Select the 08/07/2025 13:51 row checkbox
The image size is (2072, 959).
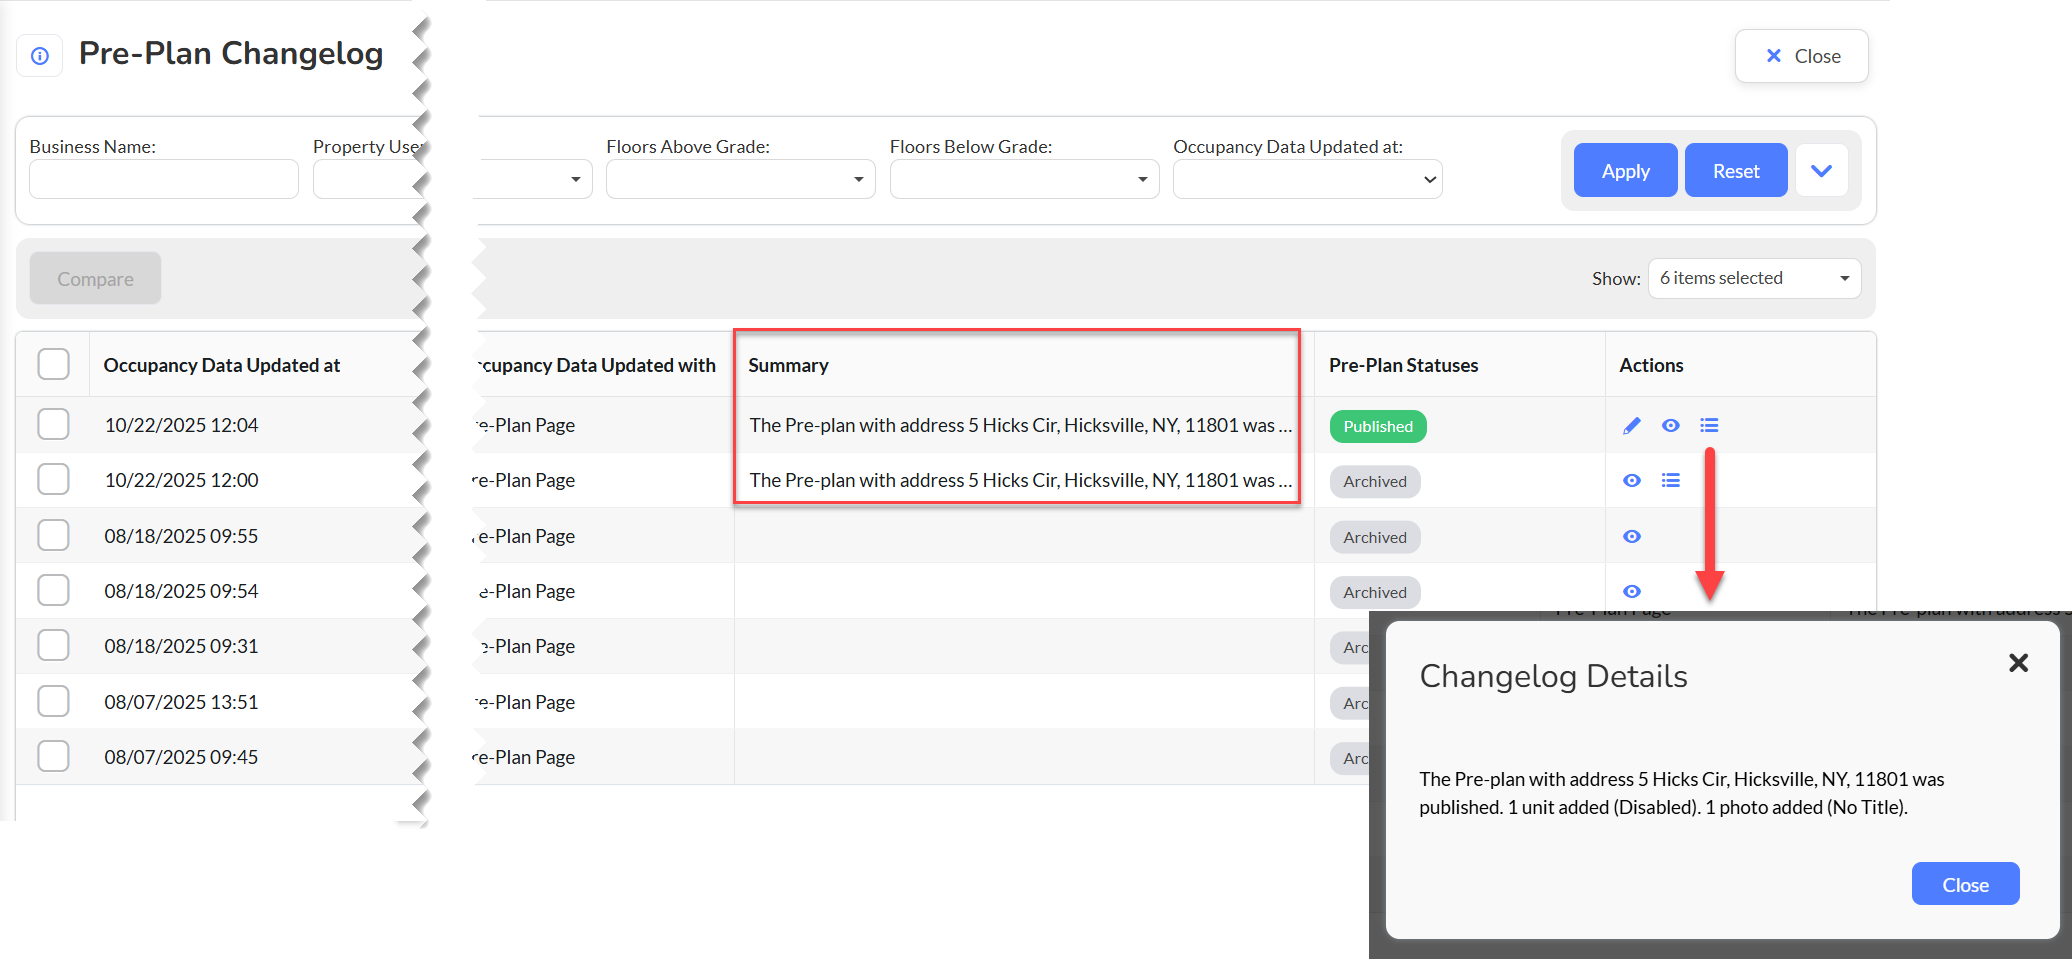click(x=54, y=702)
